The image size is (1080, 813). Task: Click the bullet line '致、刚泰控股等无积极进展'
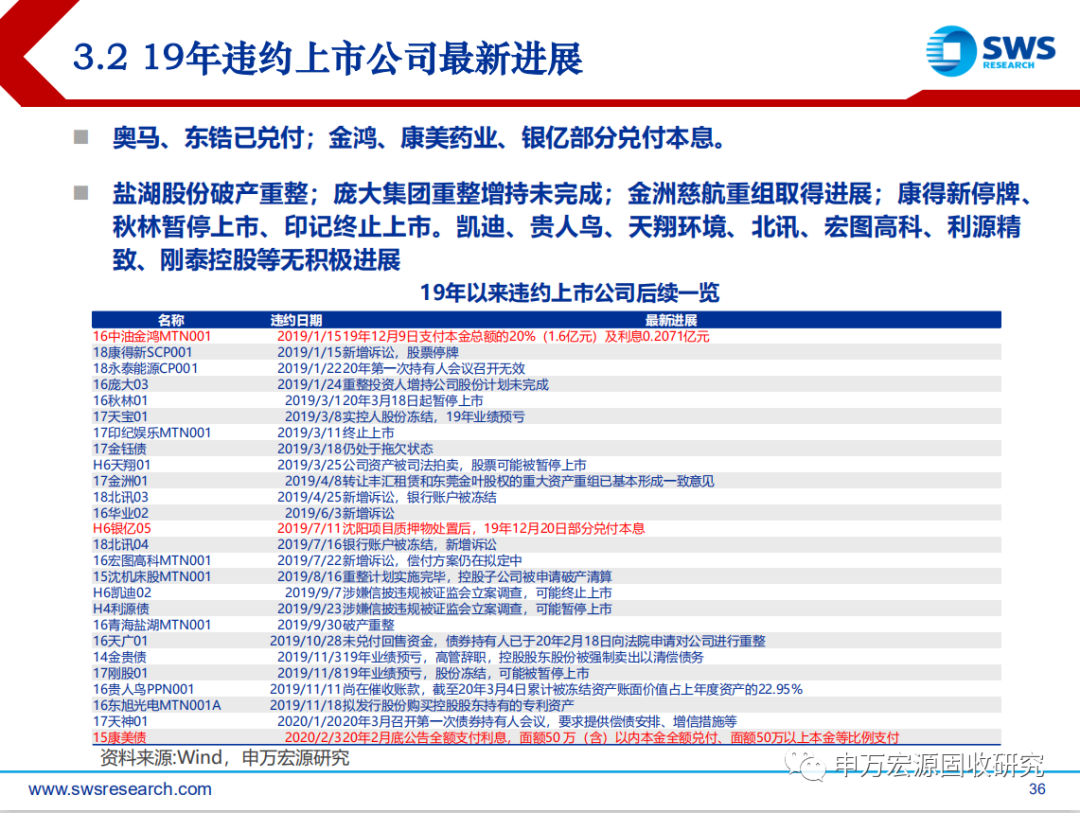pos(256,260)
